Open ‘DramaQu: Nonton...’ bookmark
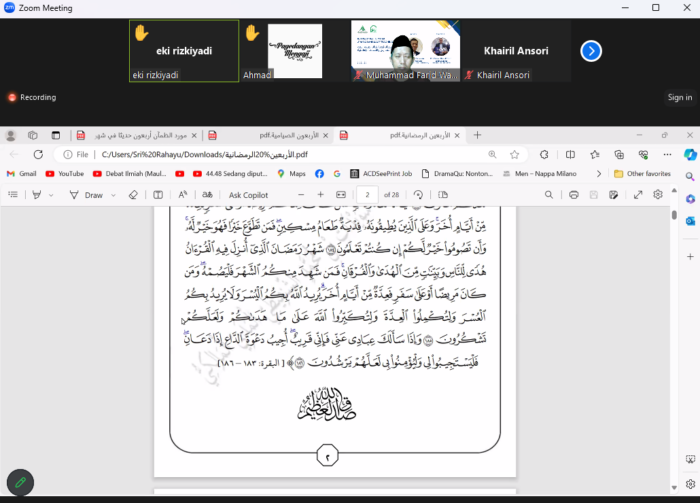Screen dimensions: 700x503 pyautogui.click(x=457, y=174)
